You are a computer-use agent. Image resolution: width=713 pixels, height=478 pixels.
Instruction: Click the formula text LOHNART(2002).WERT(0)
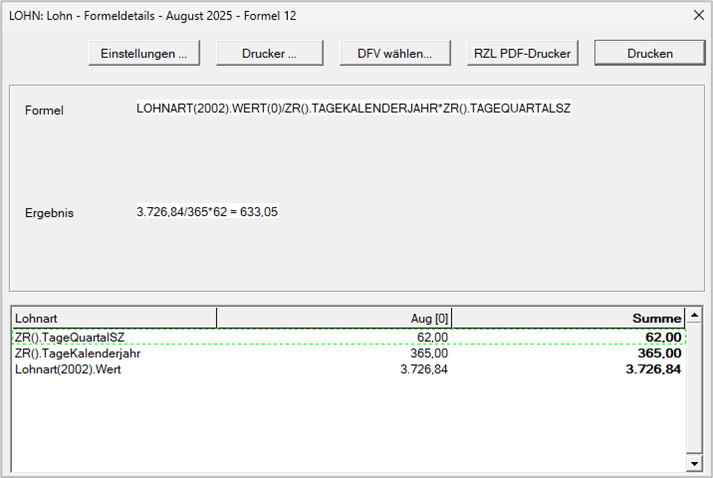209,108
